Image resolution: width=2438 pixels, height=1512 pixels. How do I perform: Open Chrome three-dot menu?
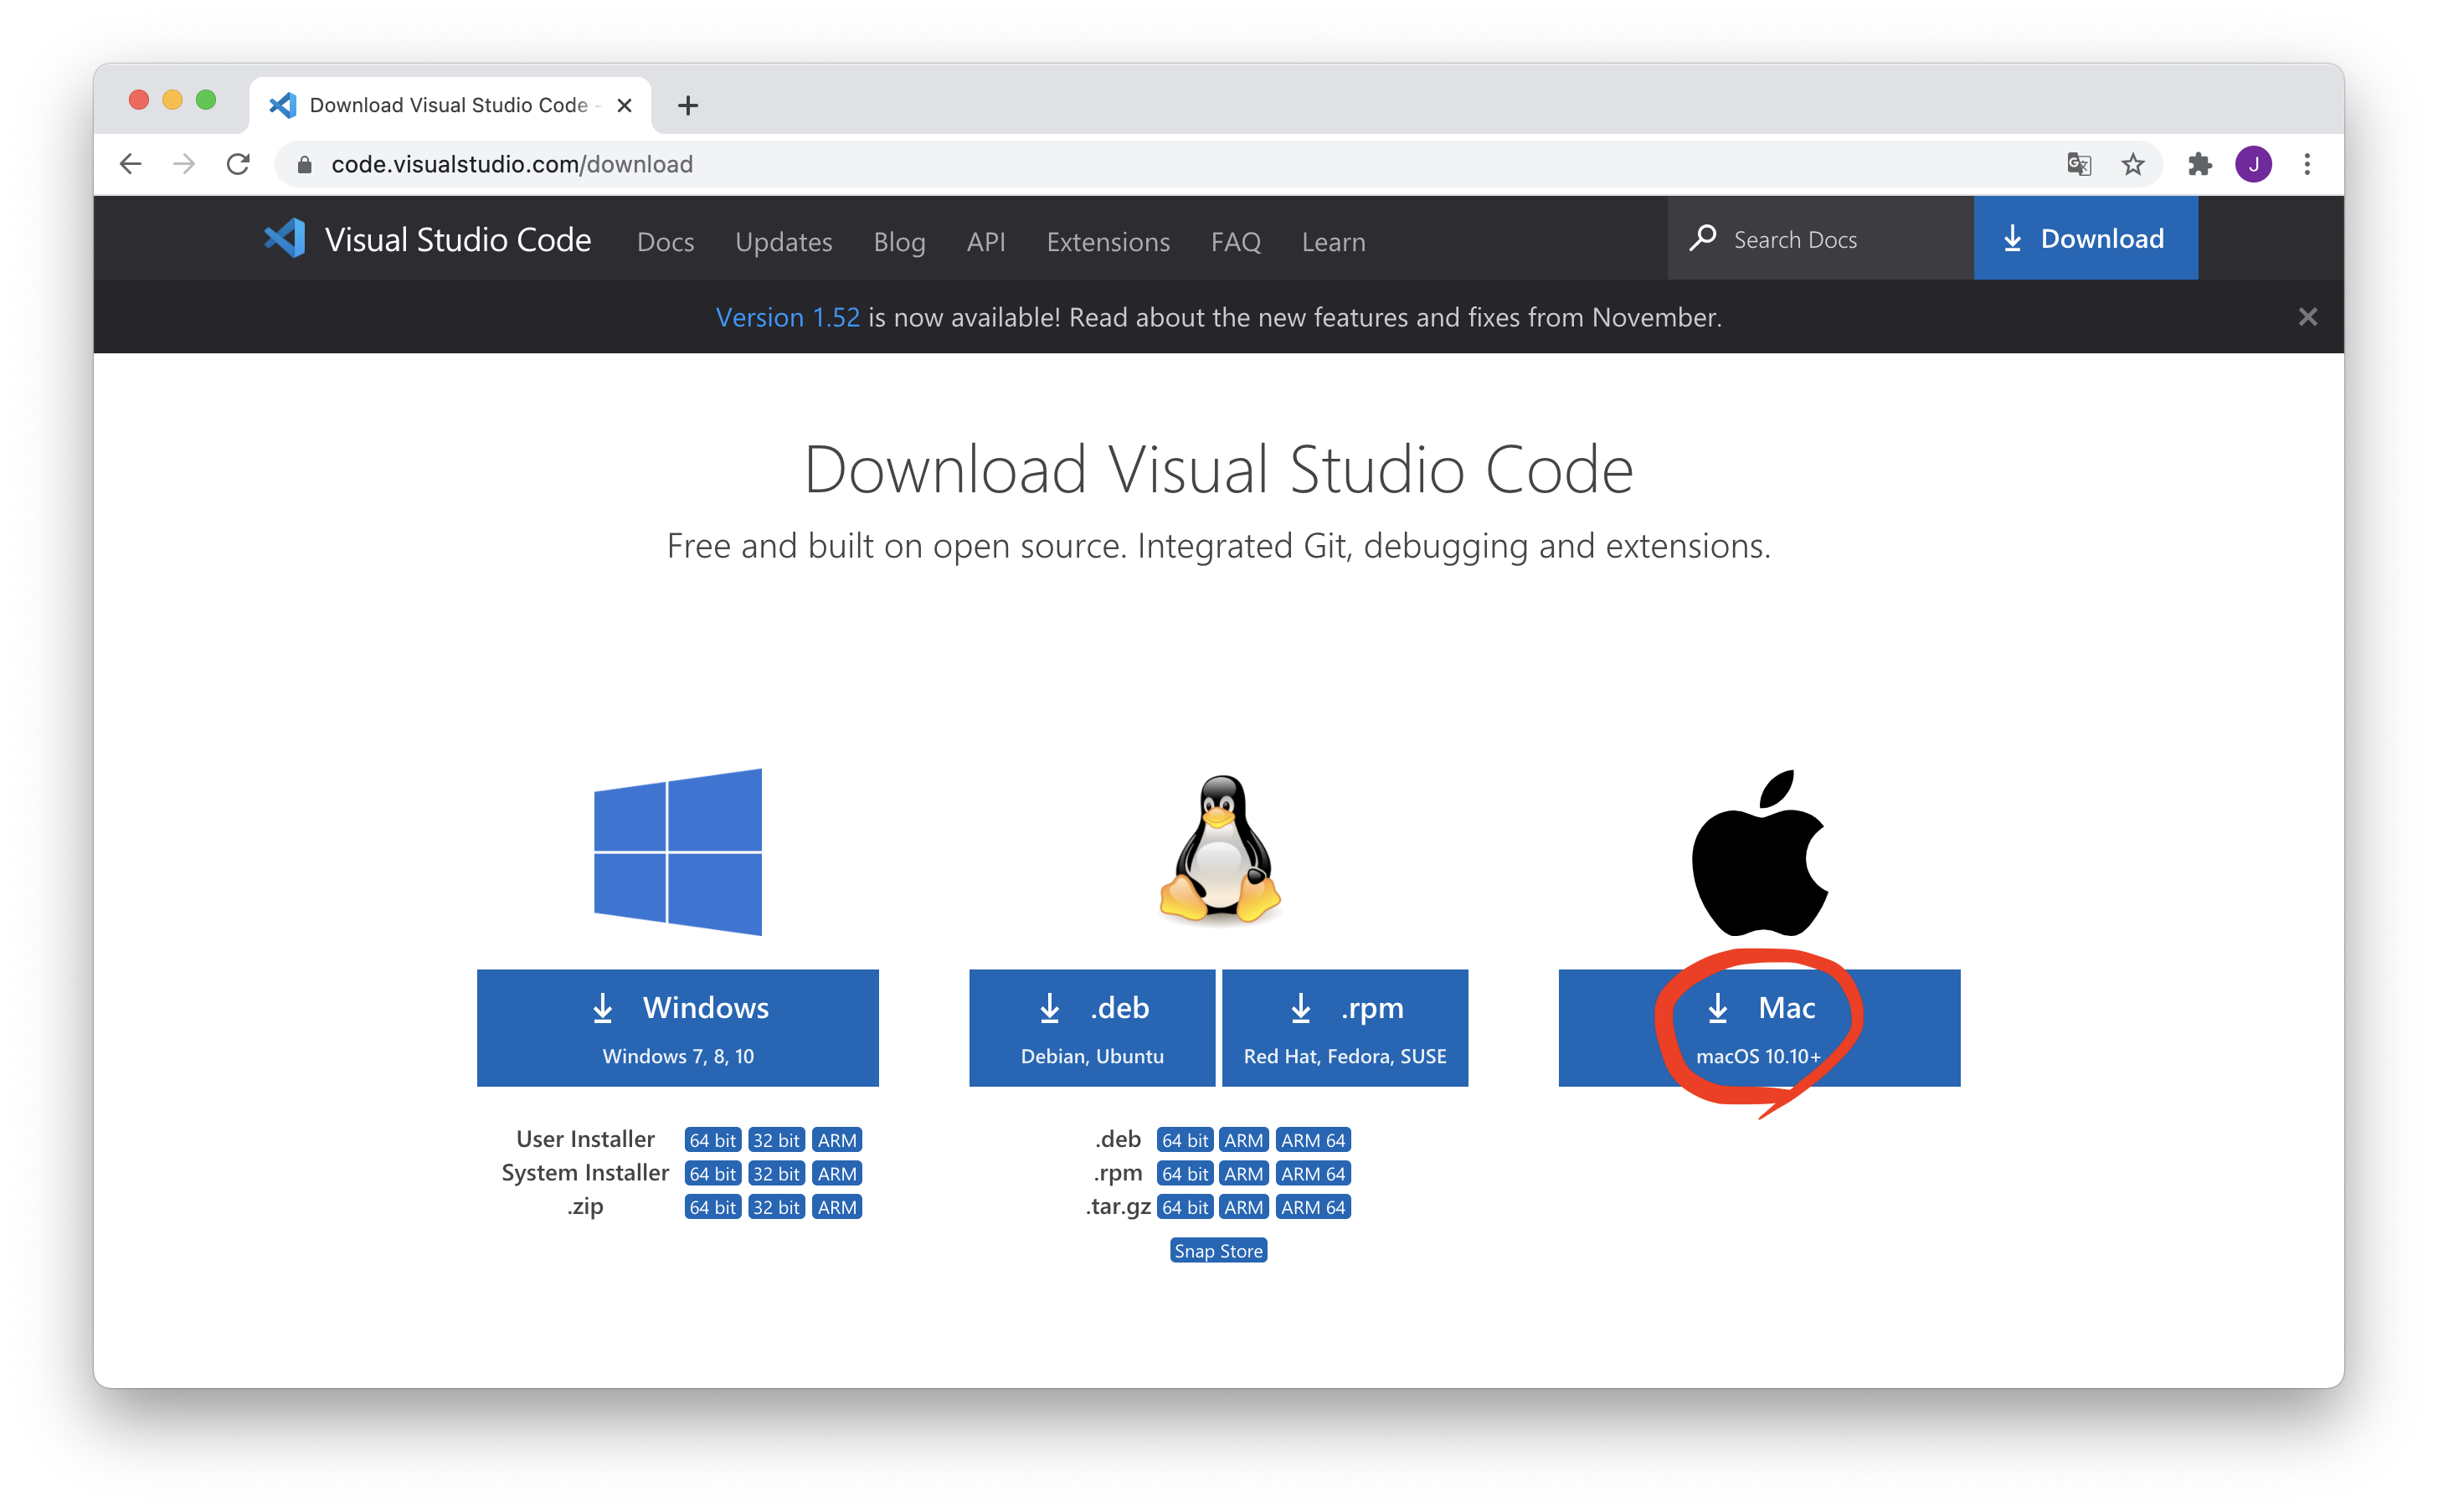click(x=2307, y=164)
